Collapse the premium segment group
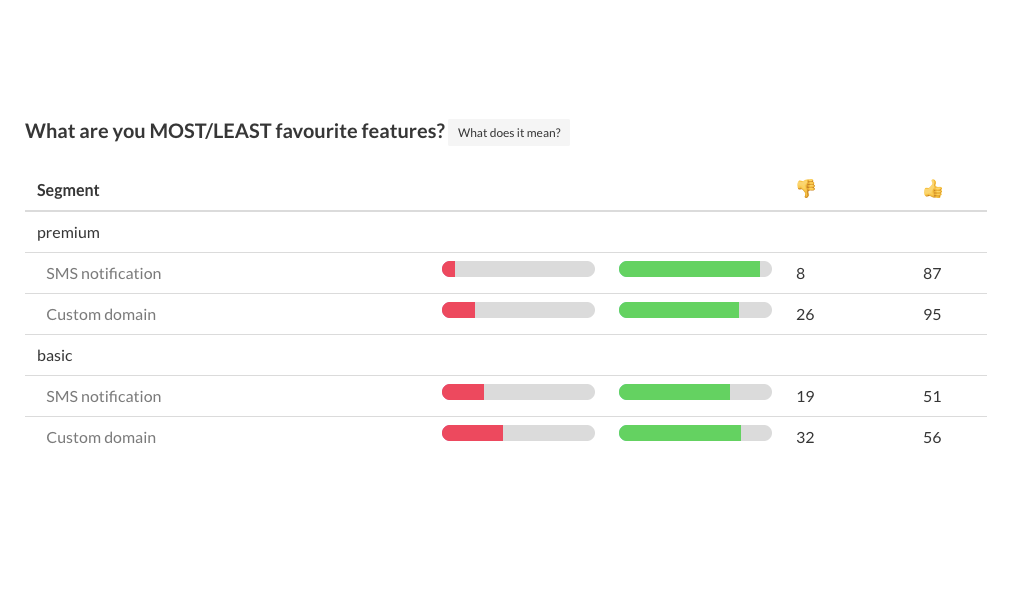 68,232
